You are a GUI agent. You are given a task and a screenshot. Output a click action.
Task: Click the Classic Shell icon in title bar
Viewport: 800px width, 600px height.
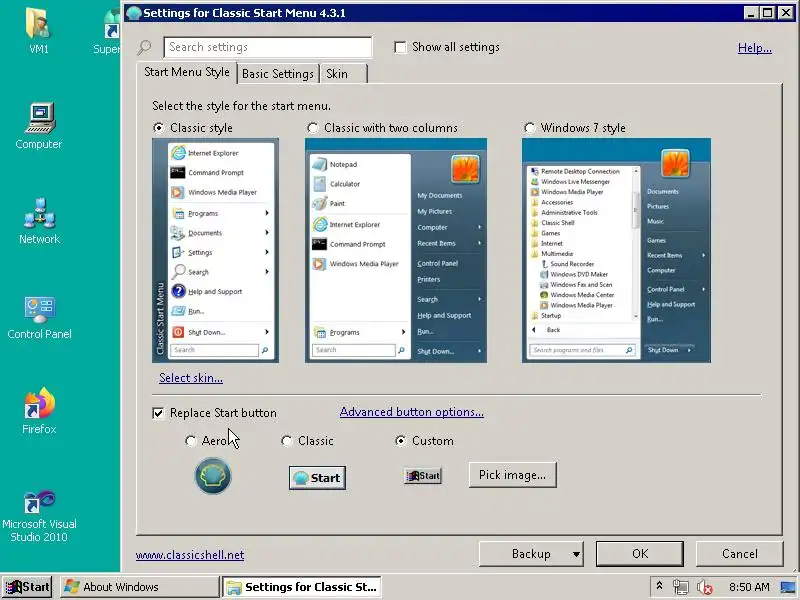[x=134, y=13]
